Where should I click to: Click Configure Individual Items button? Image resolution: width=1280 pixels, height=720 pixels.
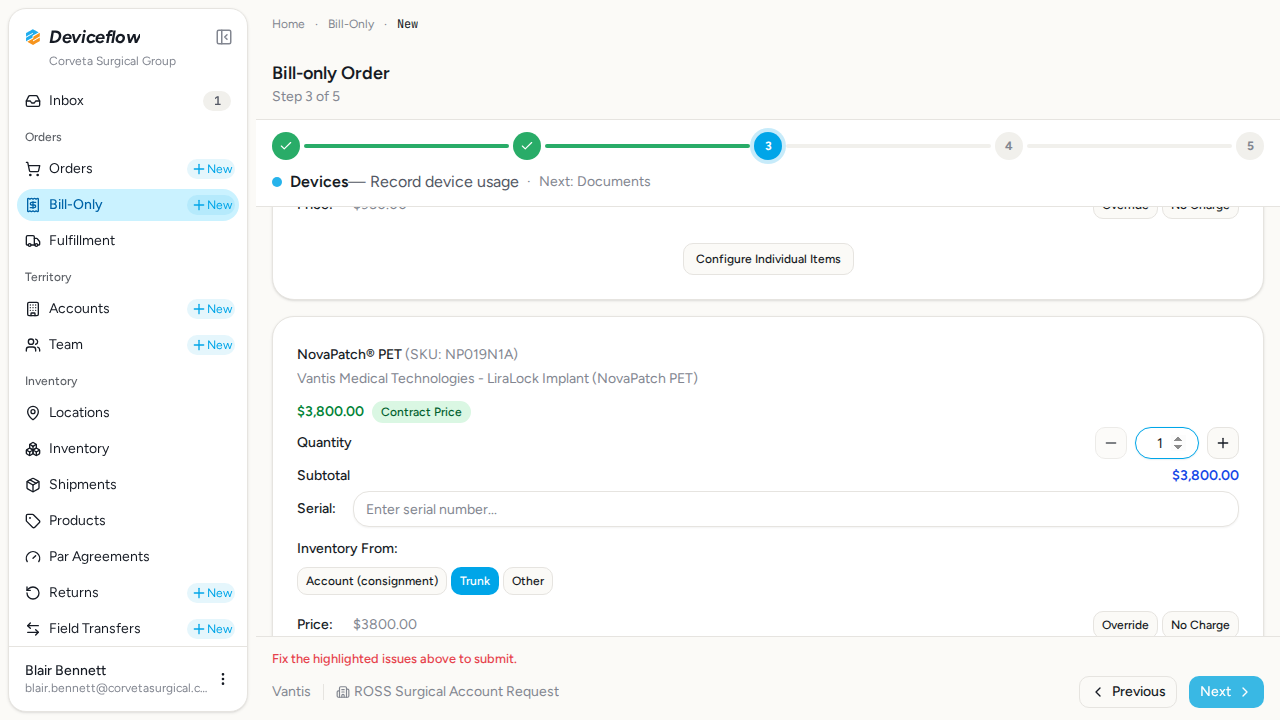coord(768,259)
